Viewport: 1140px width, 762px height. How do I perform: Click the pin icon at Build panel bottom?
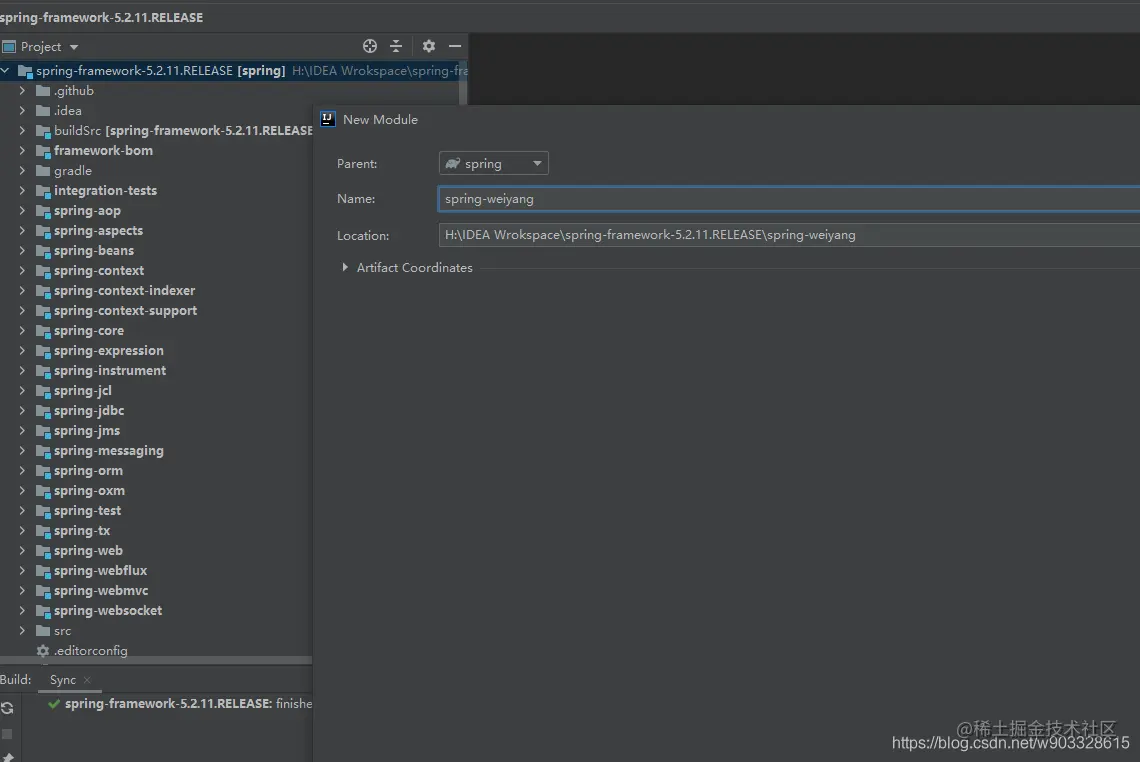point(7,757)
